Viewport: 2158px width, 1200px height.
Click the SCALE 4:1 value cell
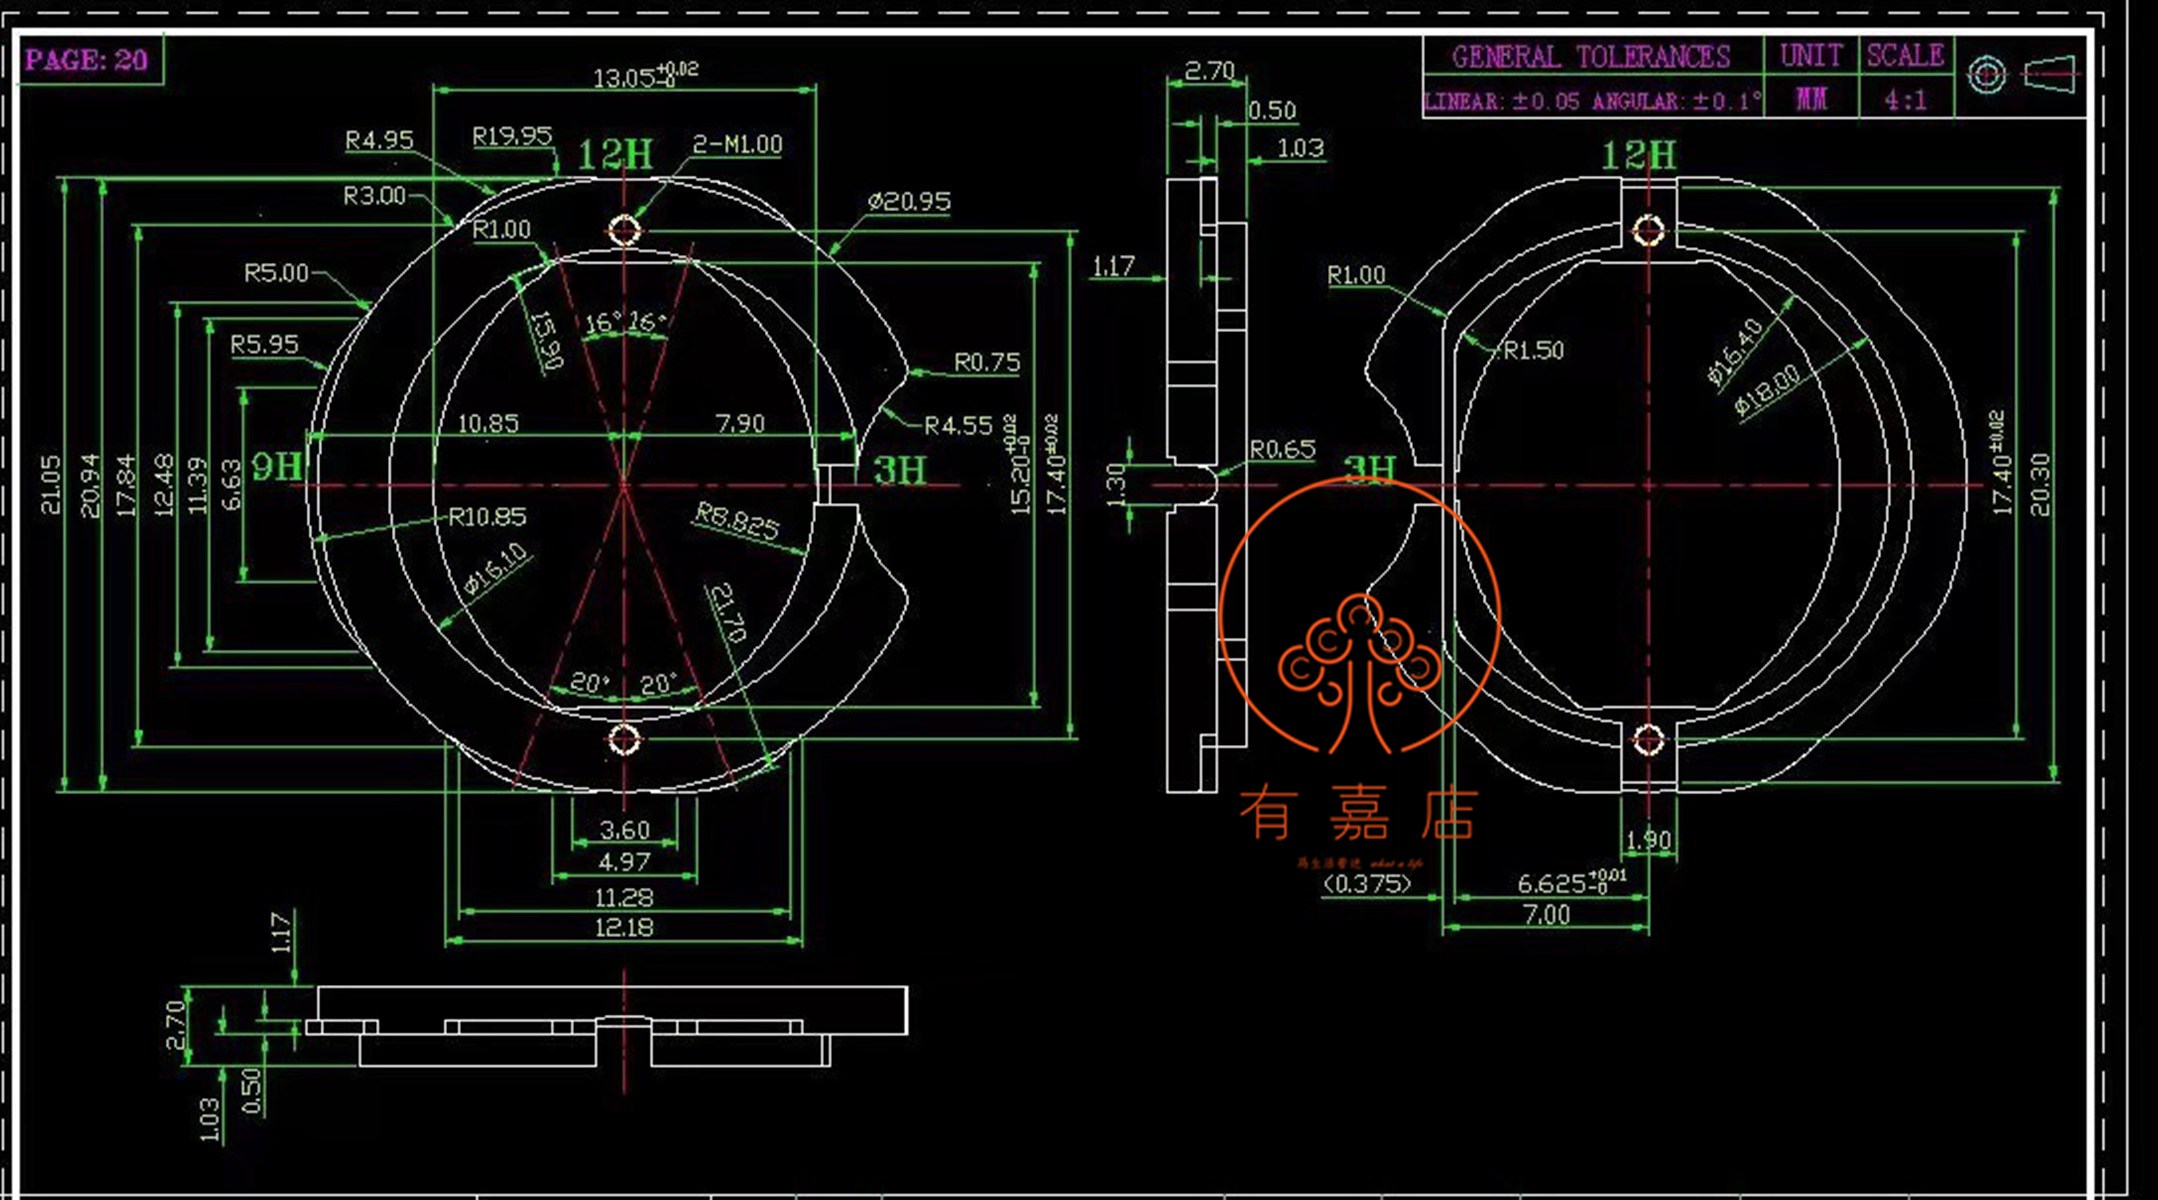click(x=1905, y=99)
